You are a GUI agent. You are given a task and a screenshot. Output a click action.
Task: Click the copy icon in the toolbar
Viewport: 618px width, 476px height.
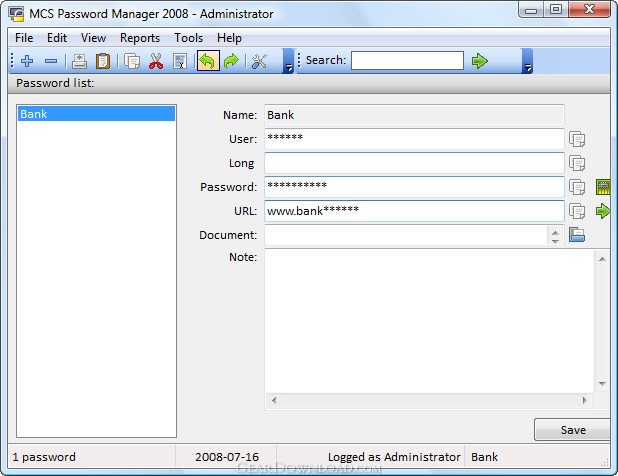(x=132, y=61)
